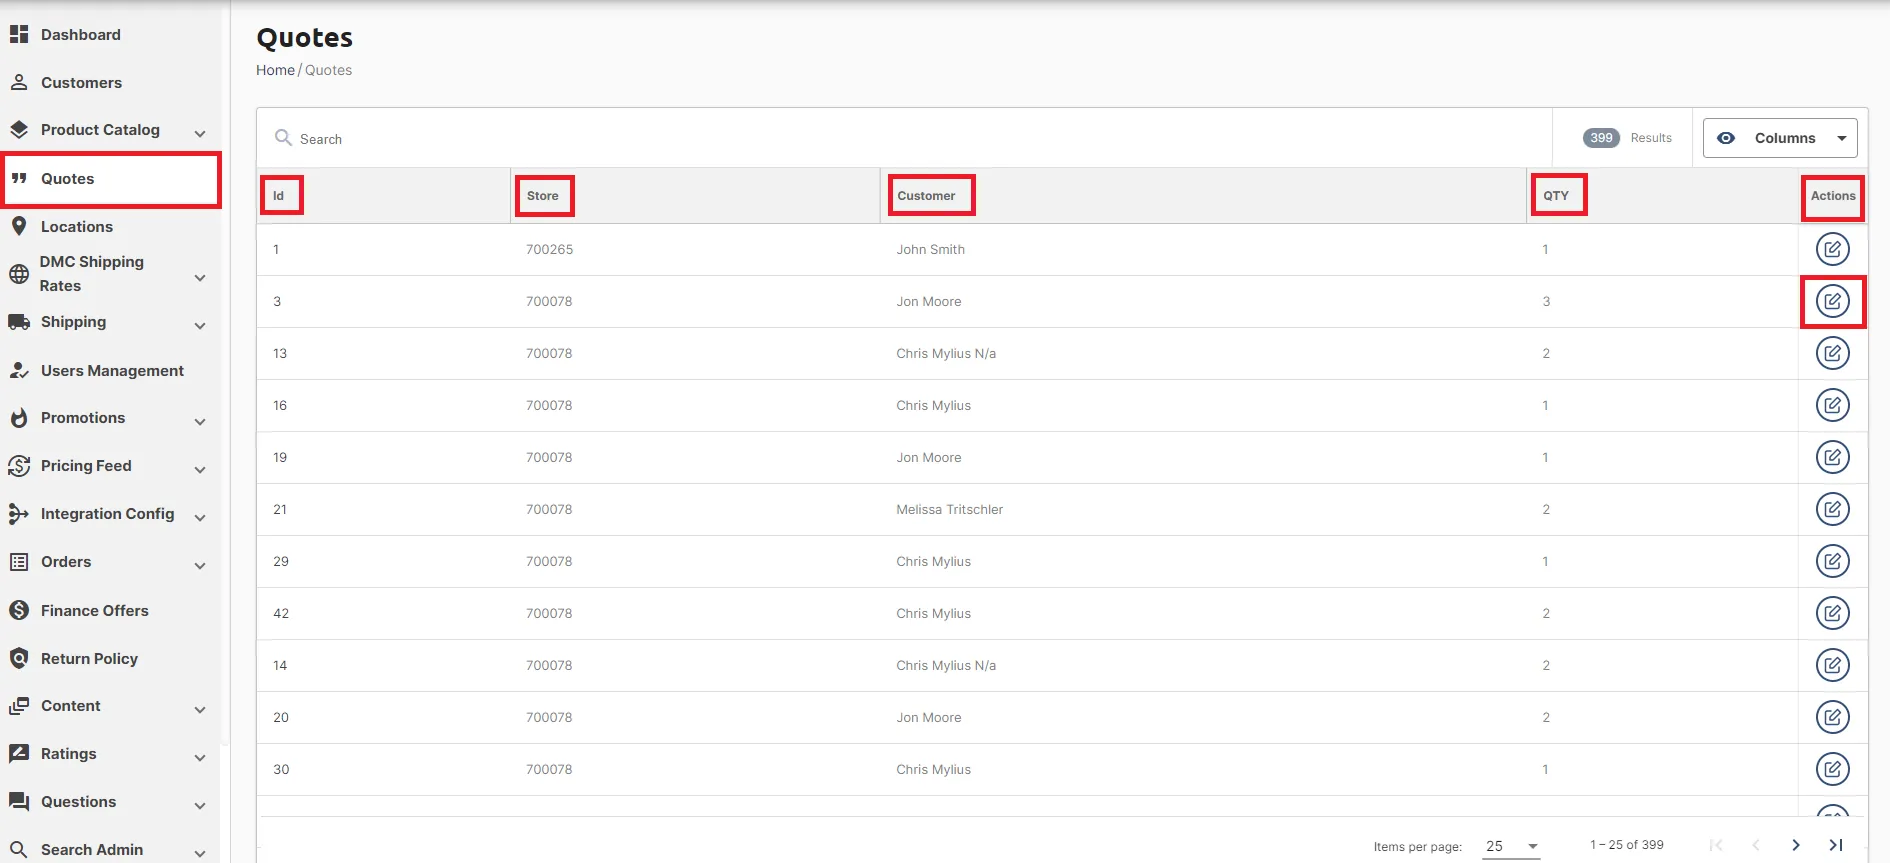Click edit icon for quote Id 16
Image resolution: width=1890 pixels, height=863 pixels.
(x=1832, y=405)
